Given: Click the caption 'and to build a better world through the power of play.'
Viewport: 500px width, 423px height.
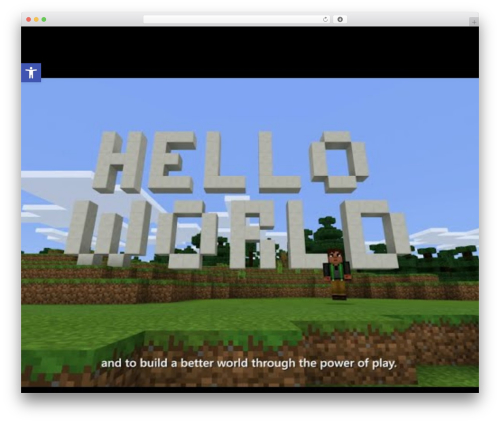Looking at the screenshot, I should pos(249,363).
